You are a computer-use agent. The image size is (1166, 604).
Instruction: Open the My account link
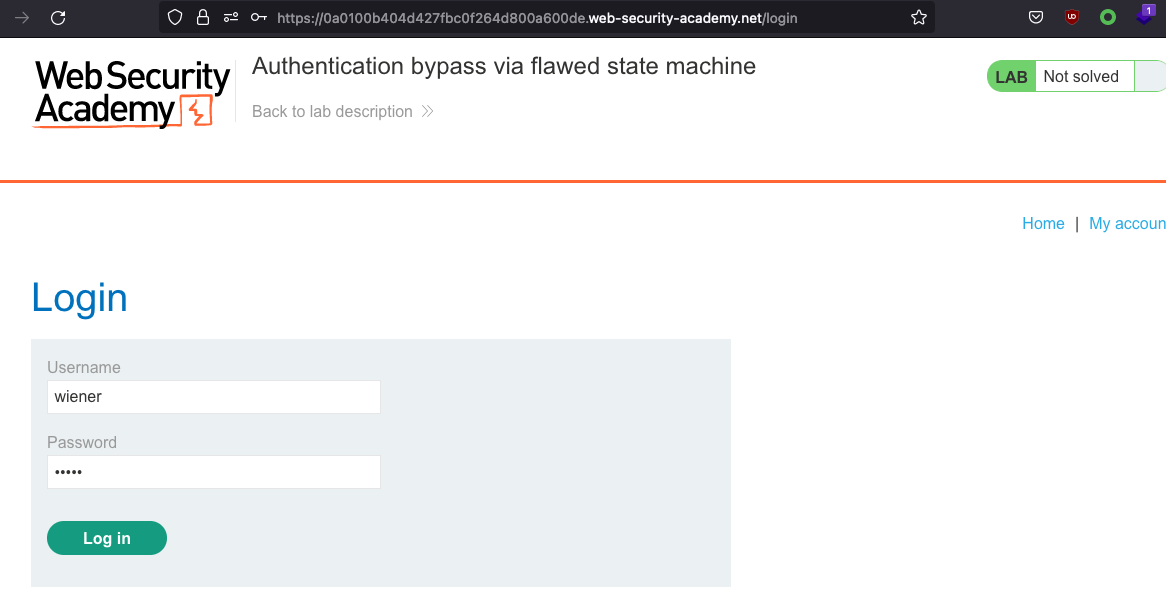coord(1127,223)
